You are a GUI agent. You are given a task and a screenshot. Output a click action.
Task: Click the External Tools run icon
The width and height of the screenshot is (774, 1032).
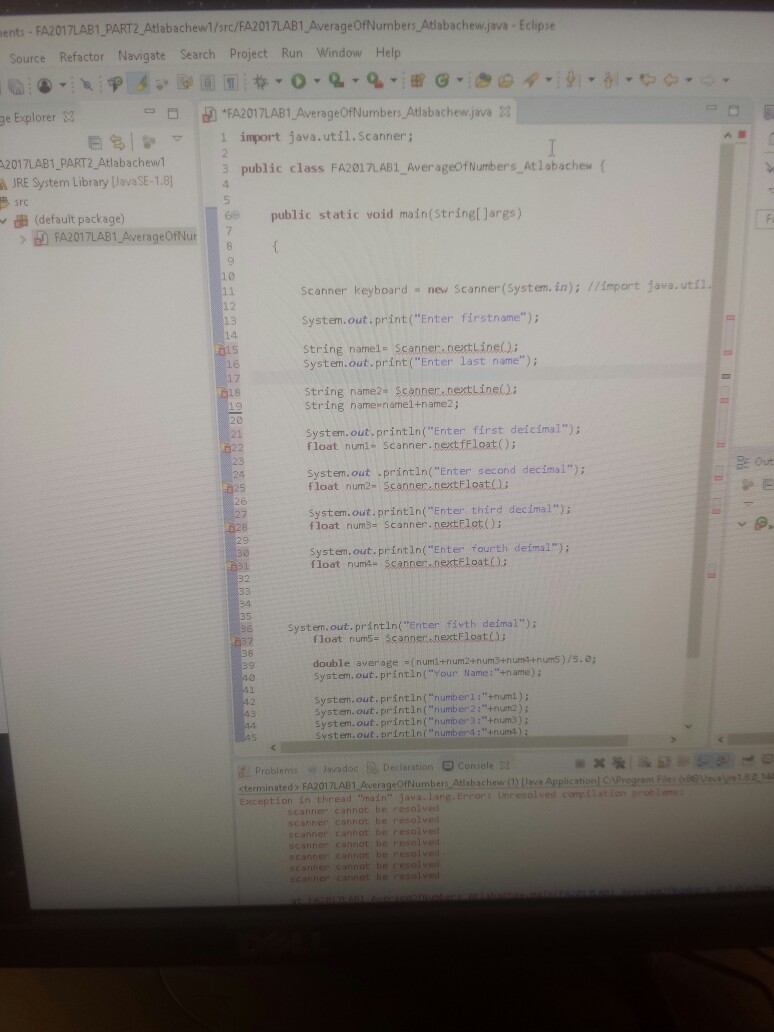pos(375,80)
